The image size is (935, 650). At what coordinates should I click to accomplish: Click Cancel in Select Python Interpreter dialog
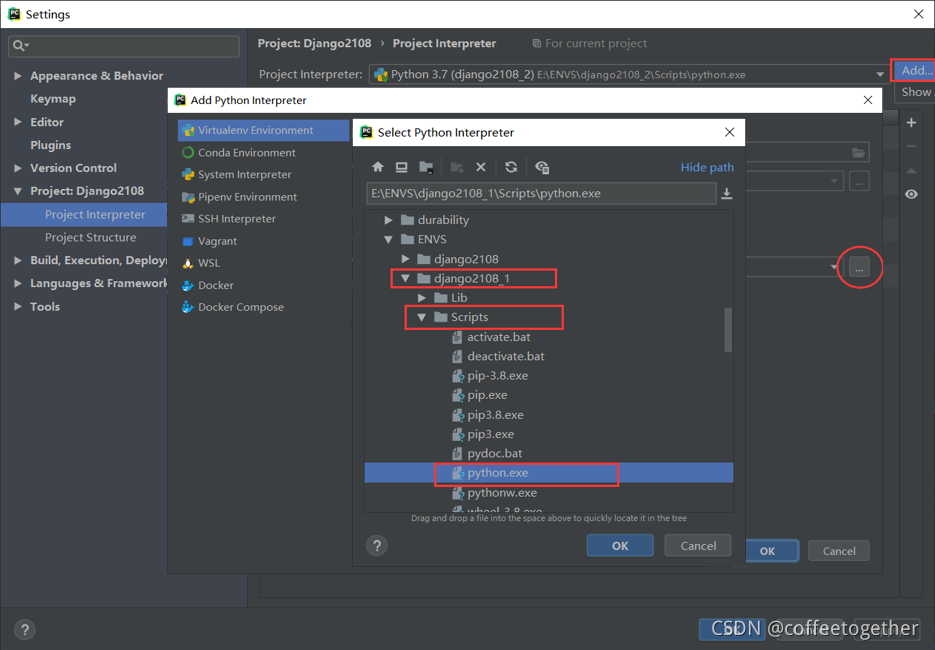pyautogui.click(x=698, y=546)
